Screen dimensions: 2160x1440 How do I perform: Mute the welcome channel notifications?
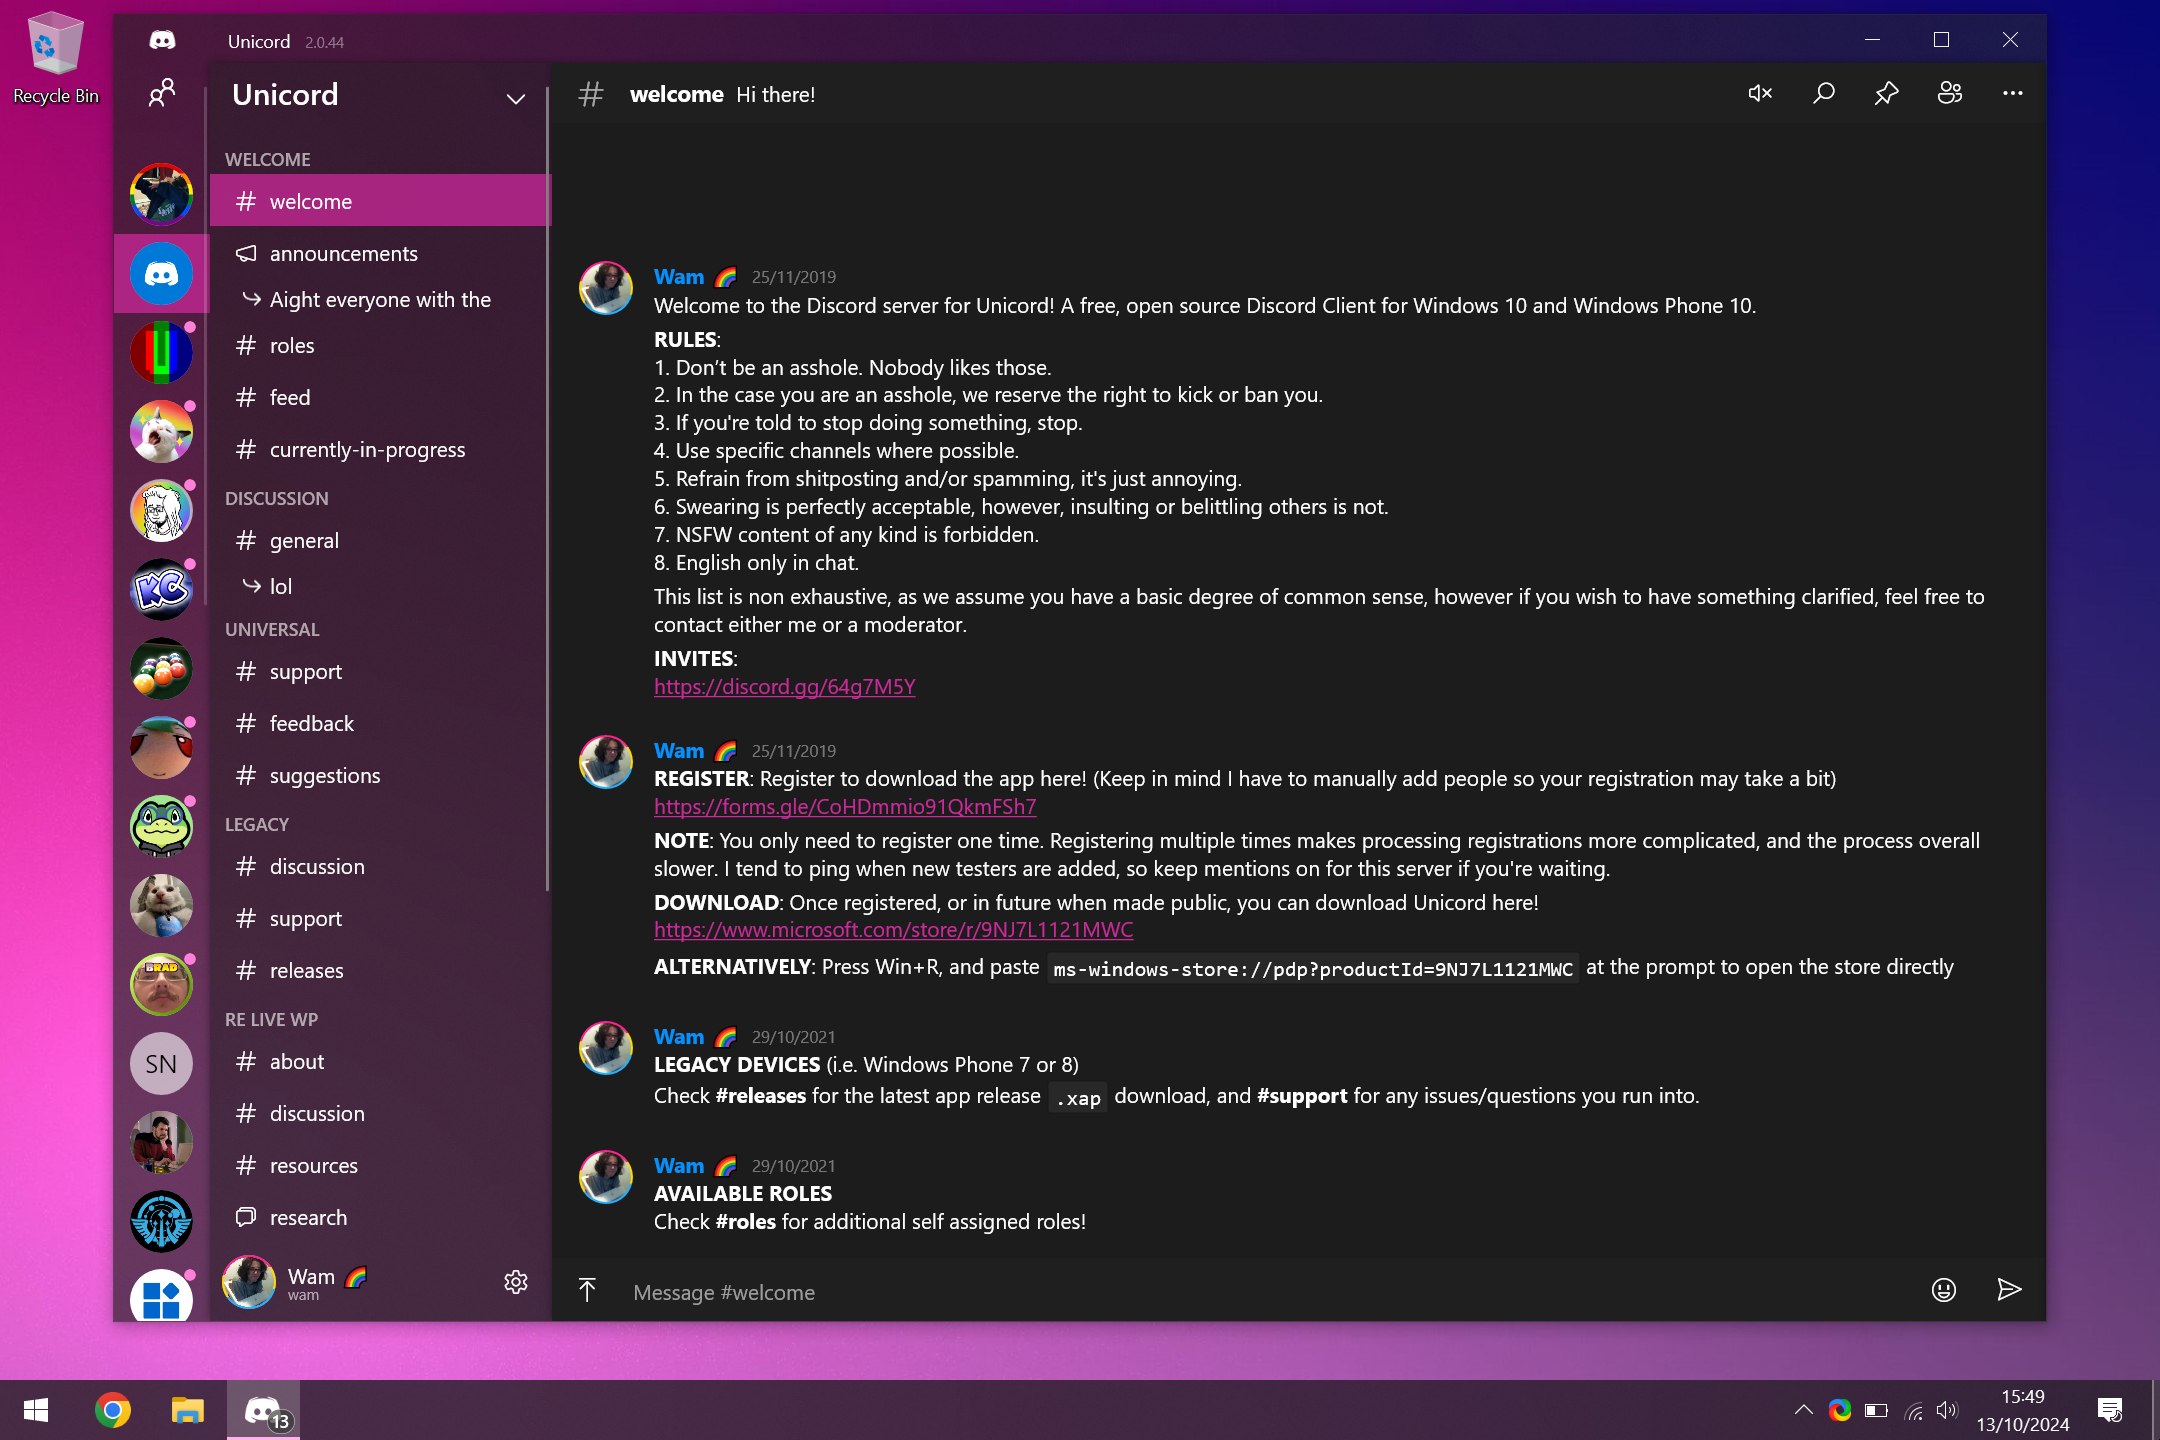(1760, 93)
